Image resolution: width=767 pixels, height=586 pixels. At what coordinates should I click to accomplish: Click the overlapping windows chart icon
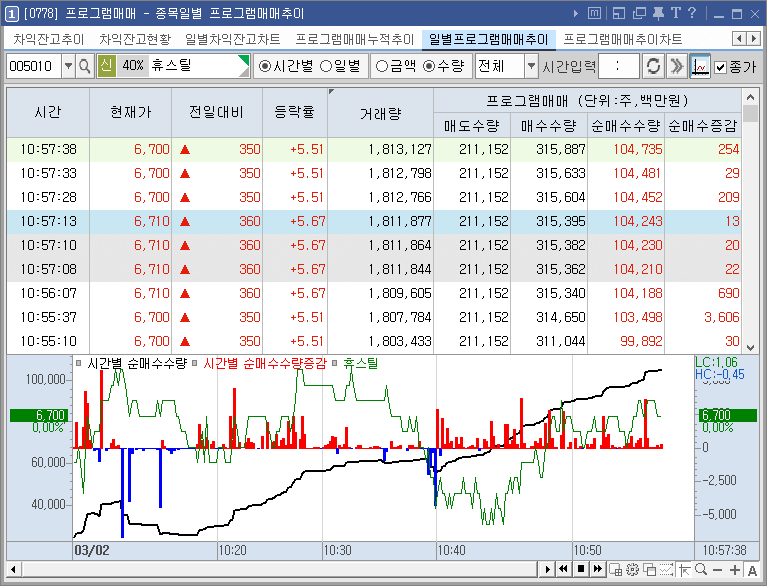click(650, 569)
